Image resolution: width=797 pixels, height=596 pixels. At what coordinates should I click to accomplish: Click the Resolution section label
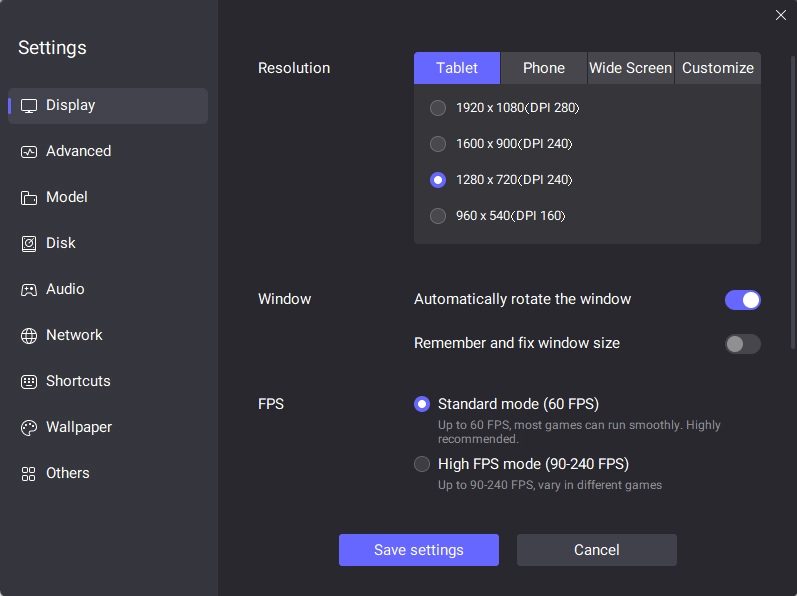point(294,68)
